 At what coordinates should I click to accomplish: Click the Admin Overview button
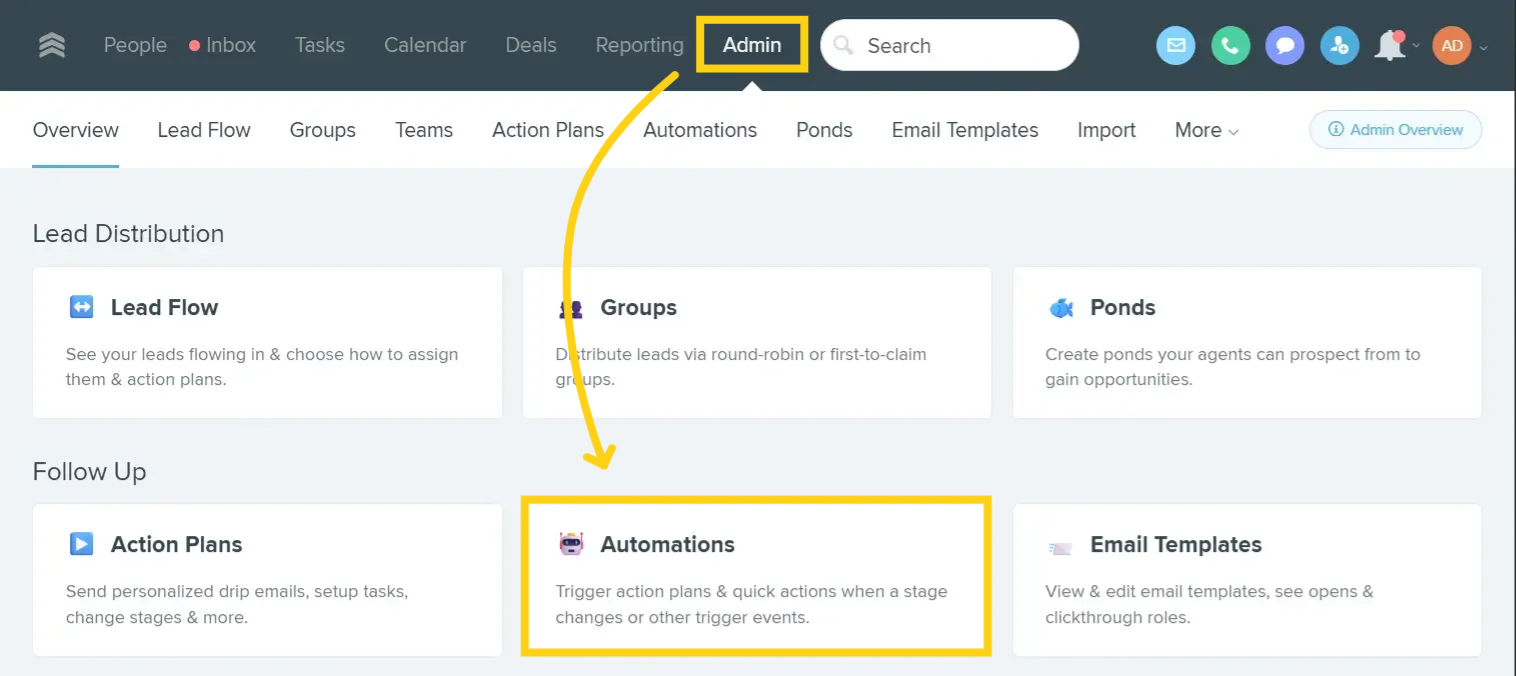1395,130
